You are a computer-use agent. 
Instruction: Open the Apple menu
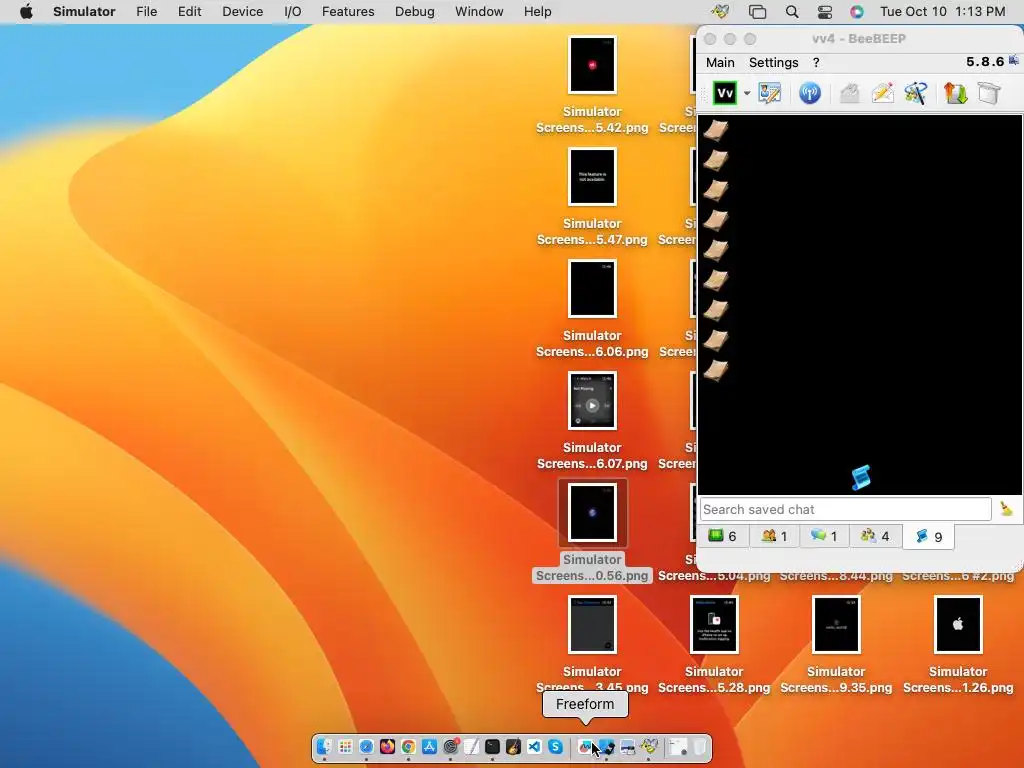click(26, 12)
